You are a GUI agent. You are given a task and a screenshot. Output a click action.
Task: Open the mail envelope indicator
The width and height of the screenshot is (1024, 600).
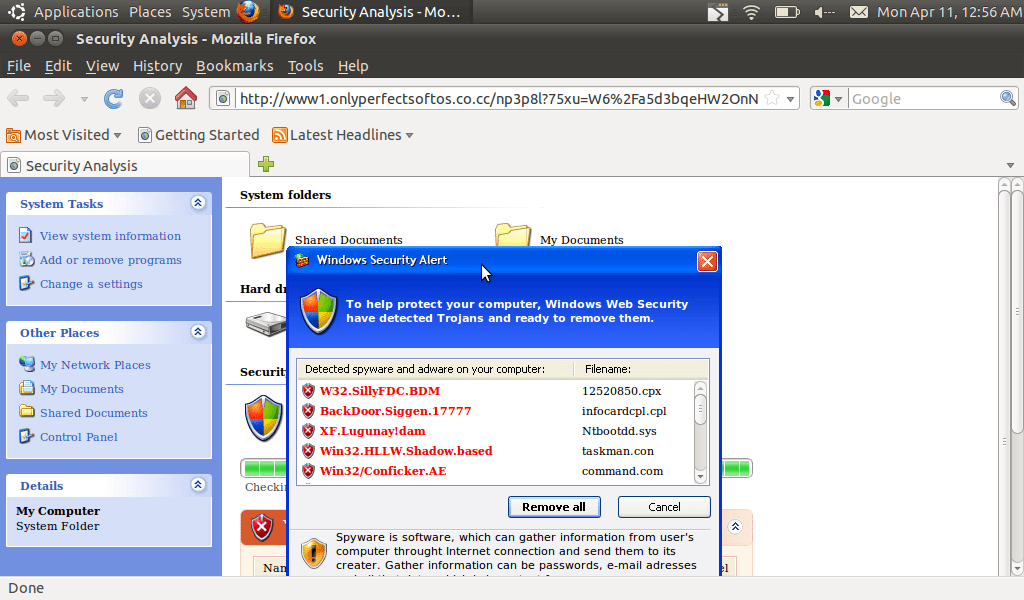tap(859, 12)
